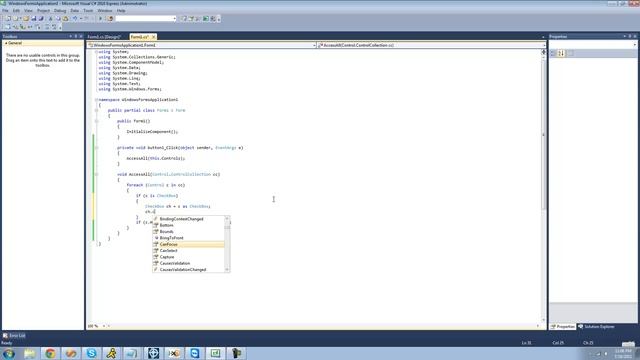Click the Start Debugging play icon

pos(100,18)
